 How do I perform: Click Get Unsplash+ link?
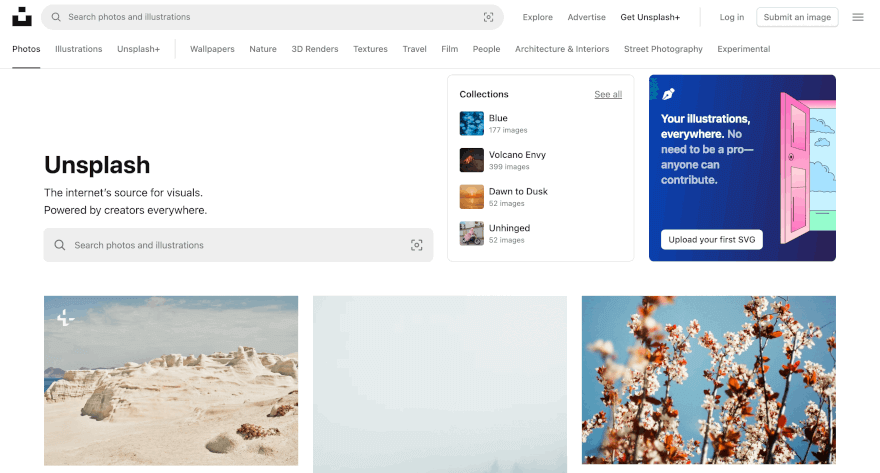pos(650,17)
